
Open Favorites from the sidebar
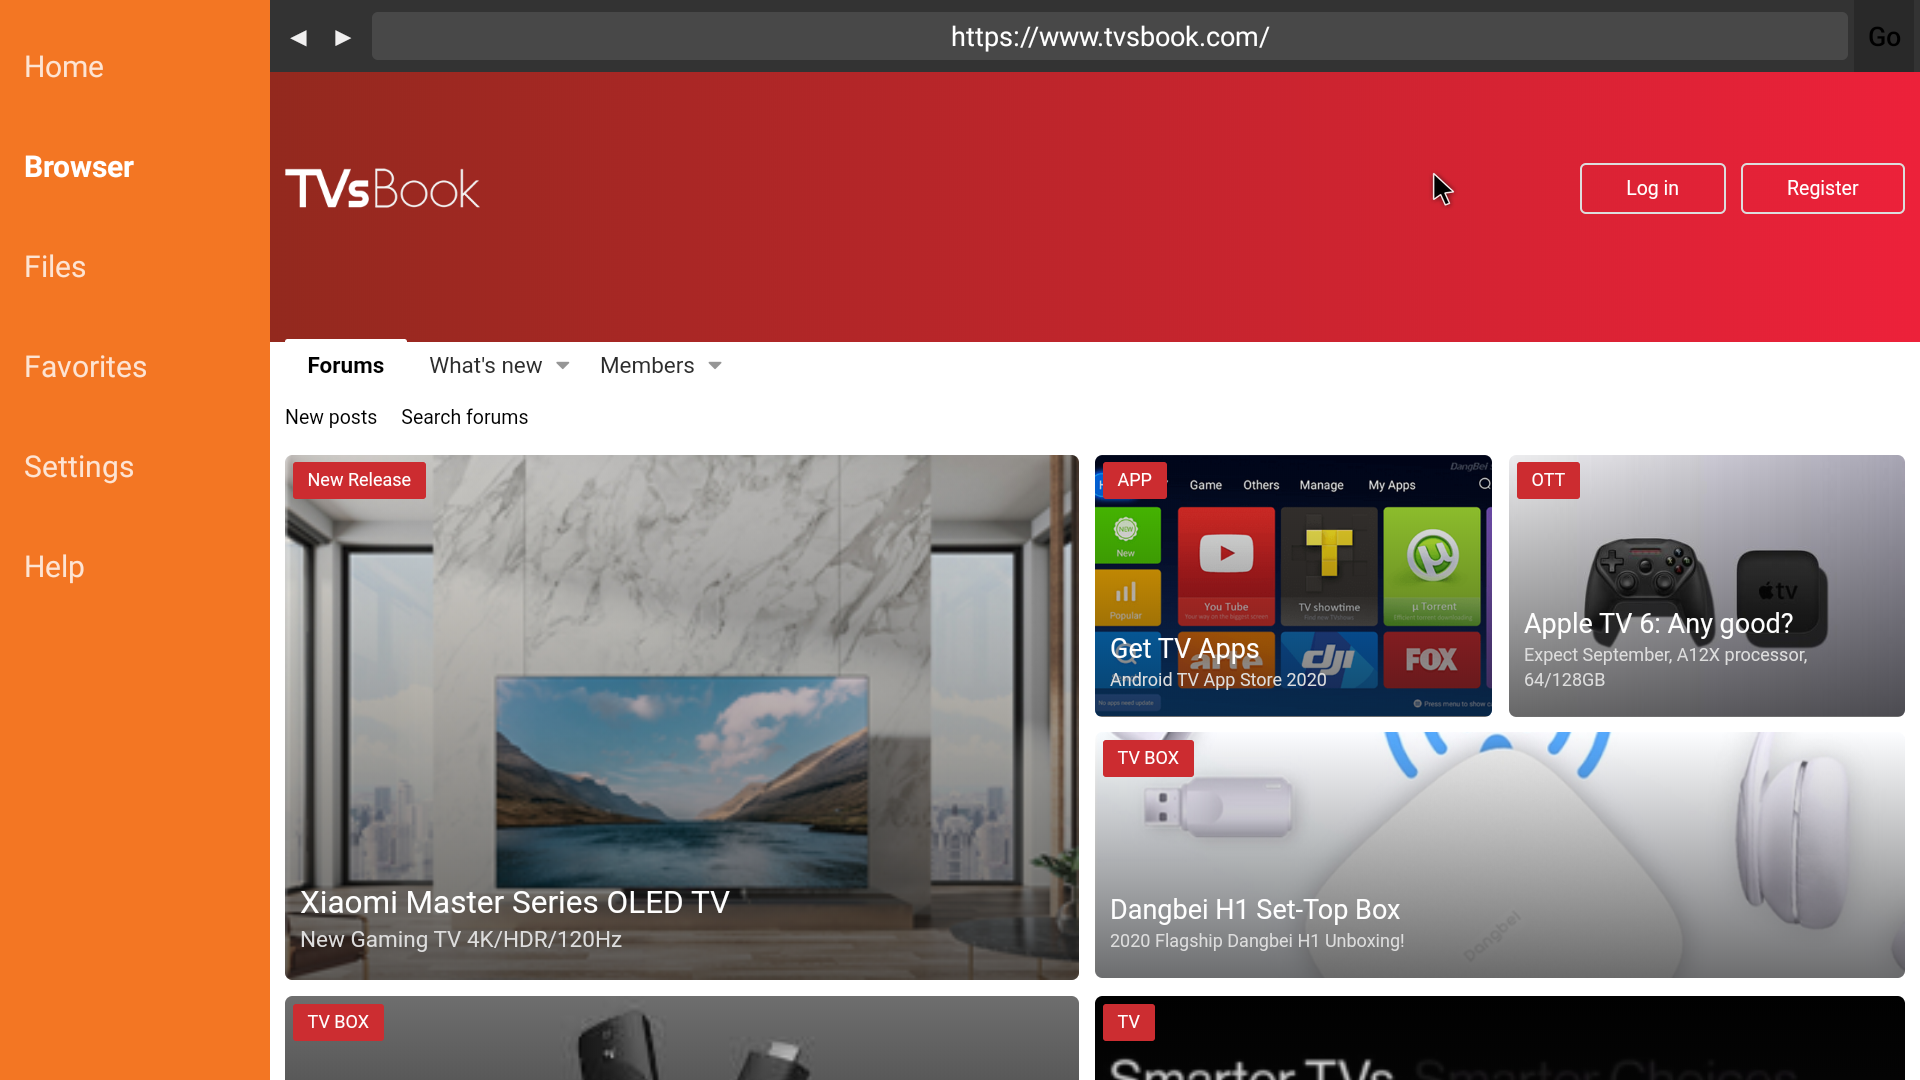click(x=85, y=367)
